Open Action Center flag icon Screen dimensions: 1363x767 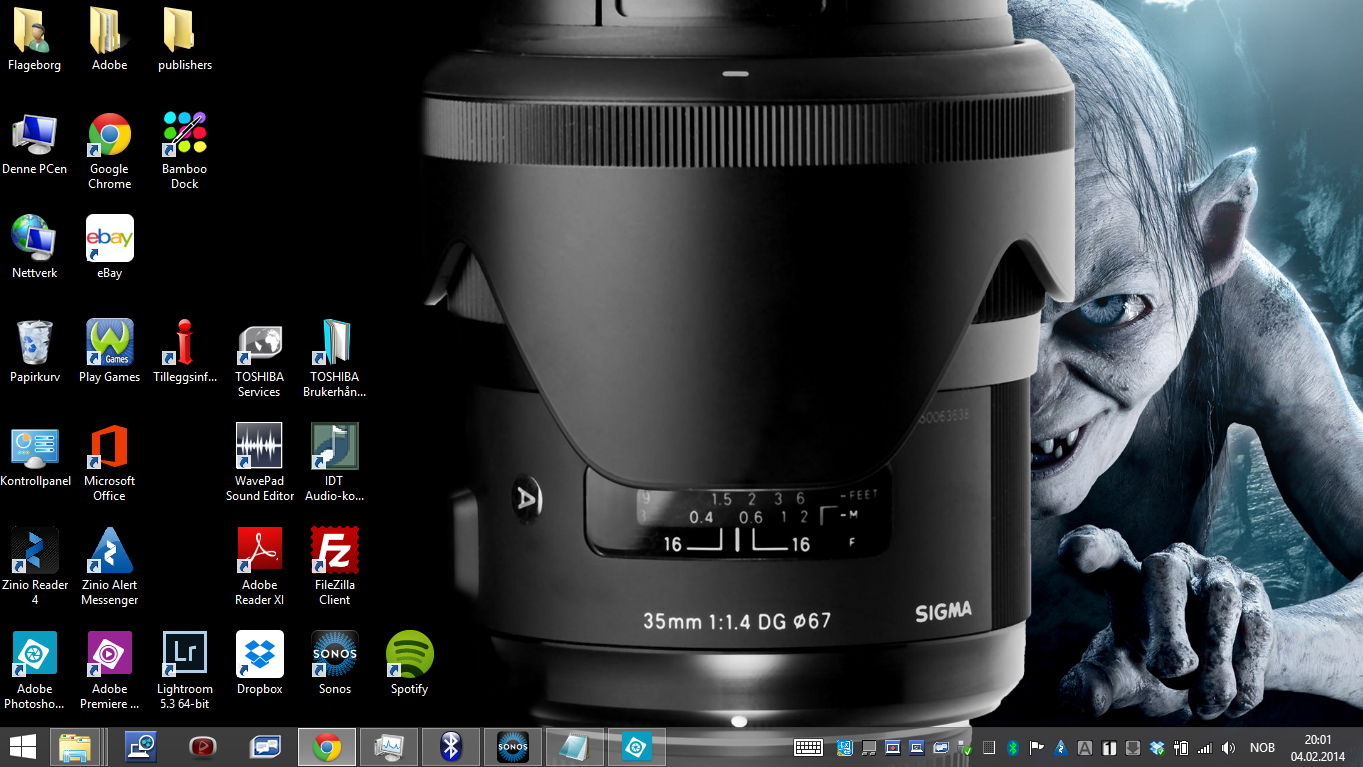coord(1037,748)
